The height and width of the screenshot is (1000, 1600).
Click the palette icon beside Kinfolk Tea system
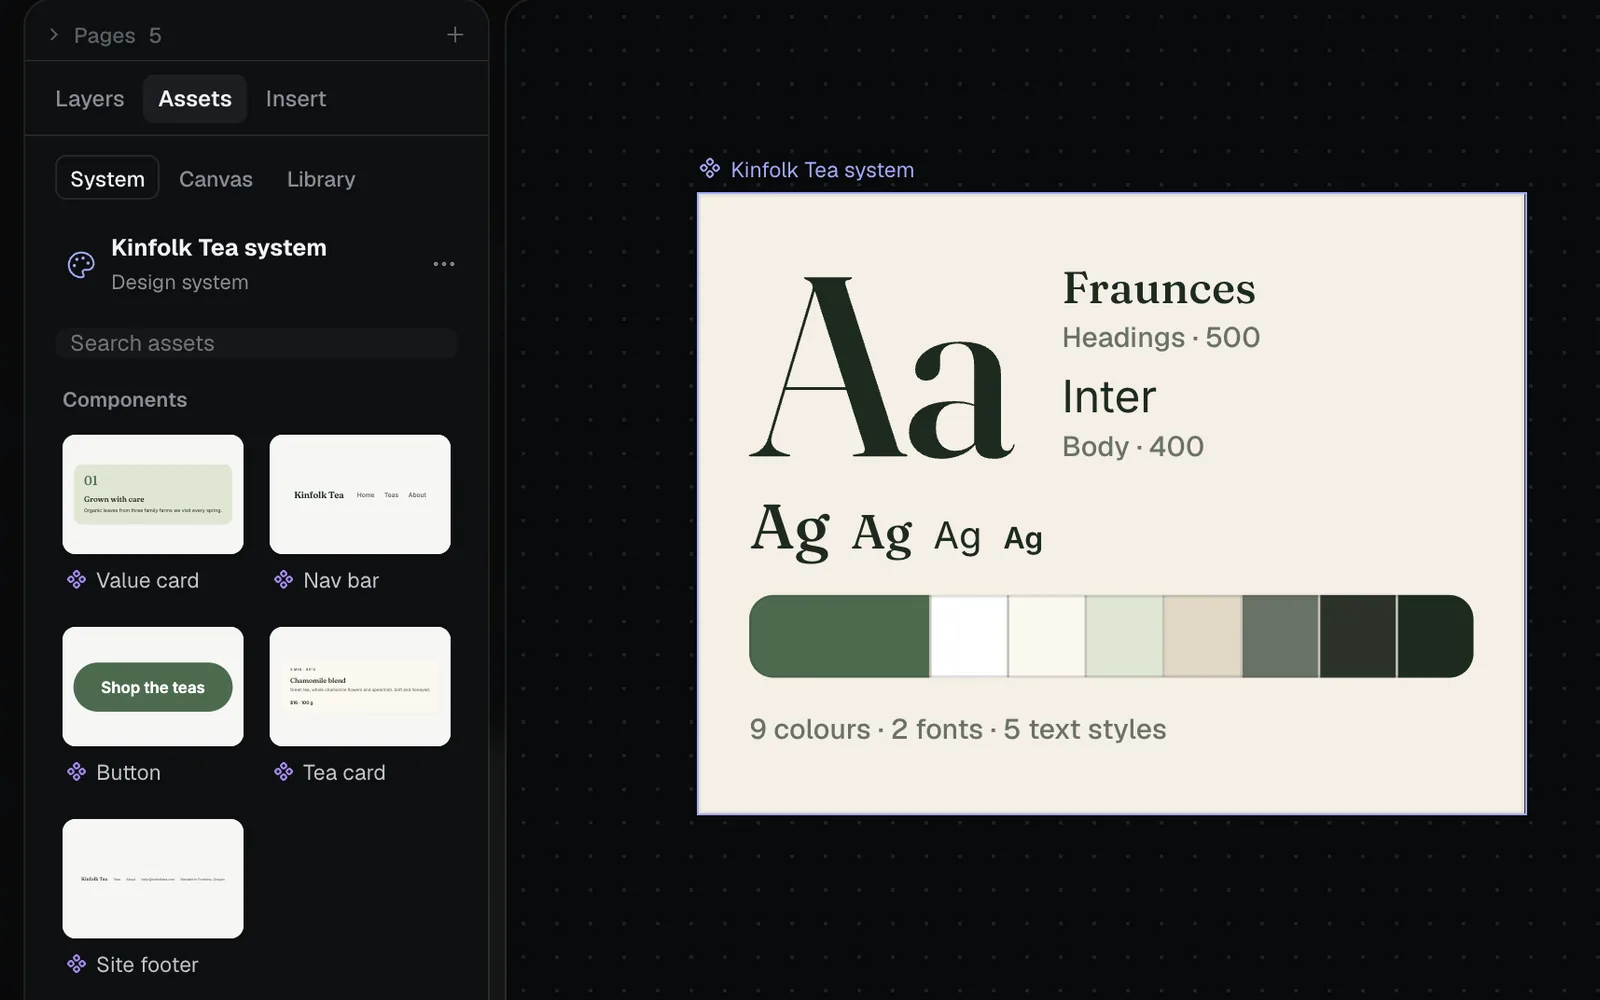(x=81, y=264)
